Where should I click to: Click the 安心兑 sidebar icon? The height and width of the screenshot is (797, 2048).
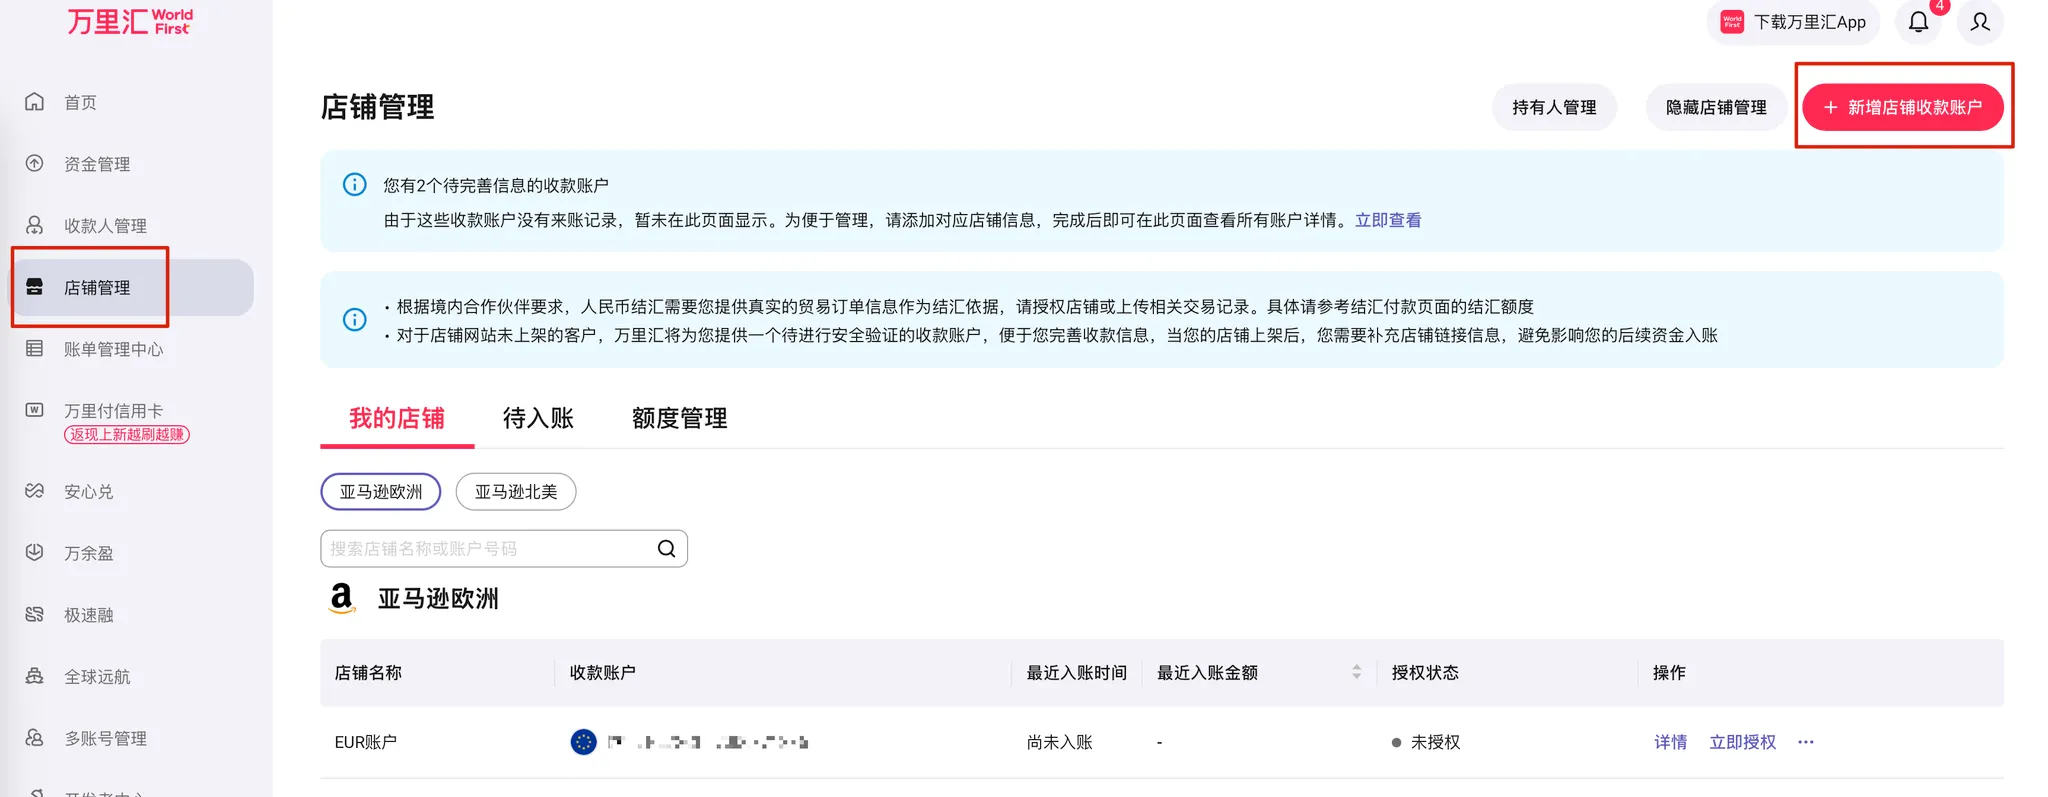pos(35,491)
